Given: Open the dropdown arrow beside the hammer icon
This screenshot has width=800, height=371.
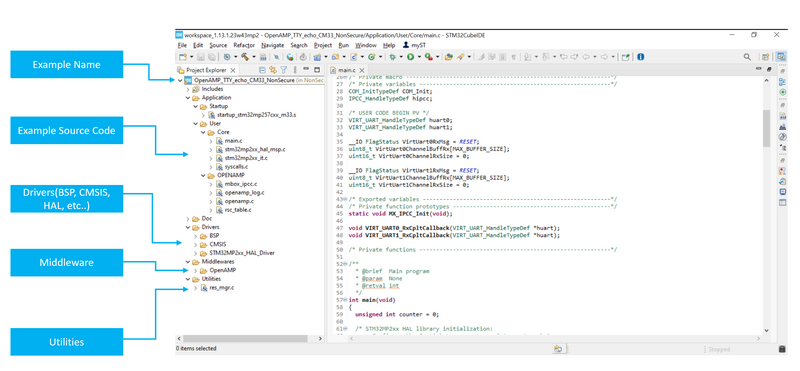Looking at the screenshot, I should [254, 57].
